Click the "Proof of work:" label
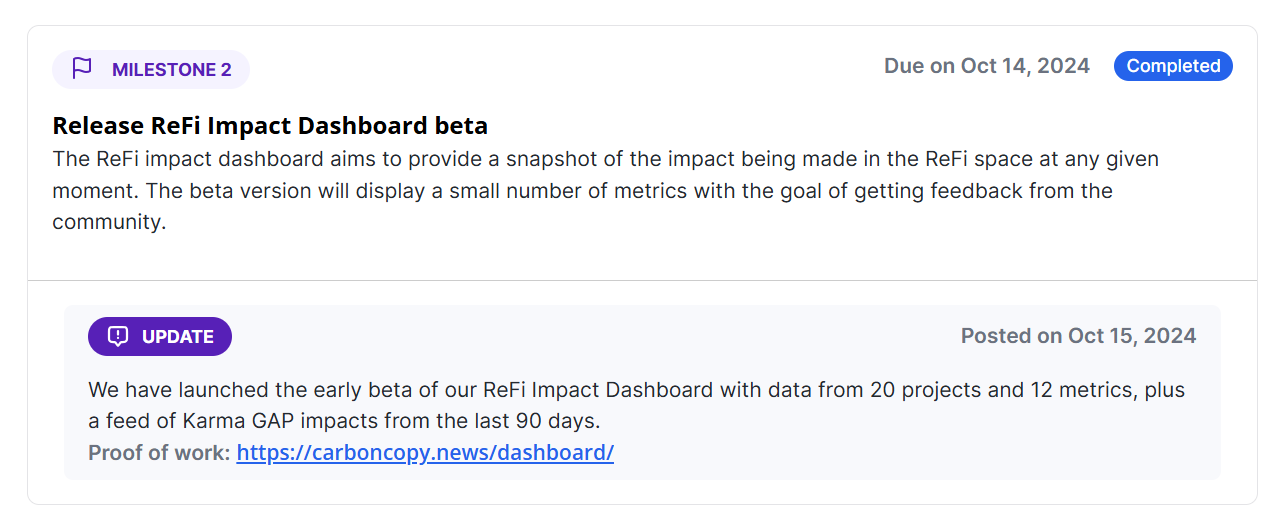This screenshot has width=1288, height=518. [160, 452]
